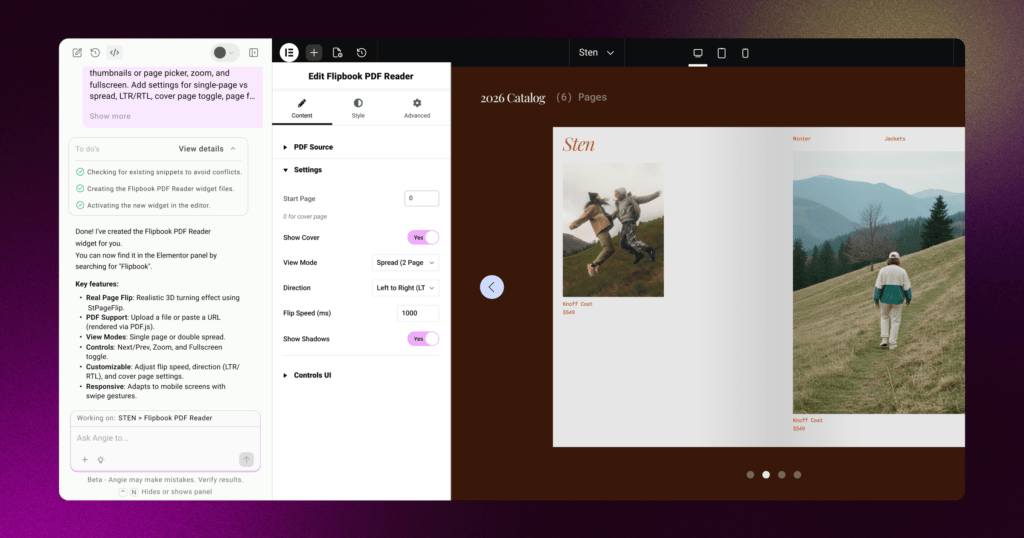Start a new chat with edit icon
Viewport: 1024px width, 538px height.
click(x=77, y=52)
